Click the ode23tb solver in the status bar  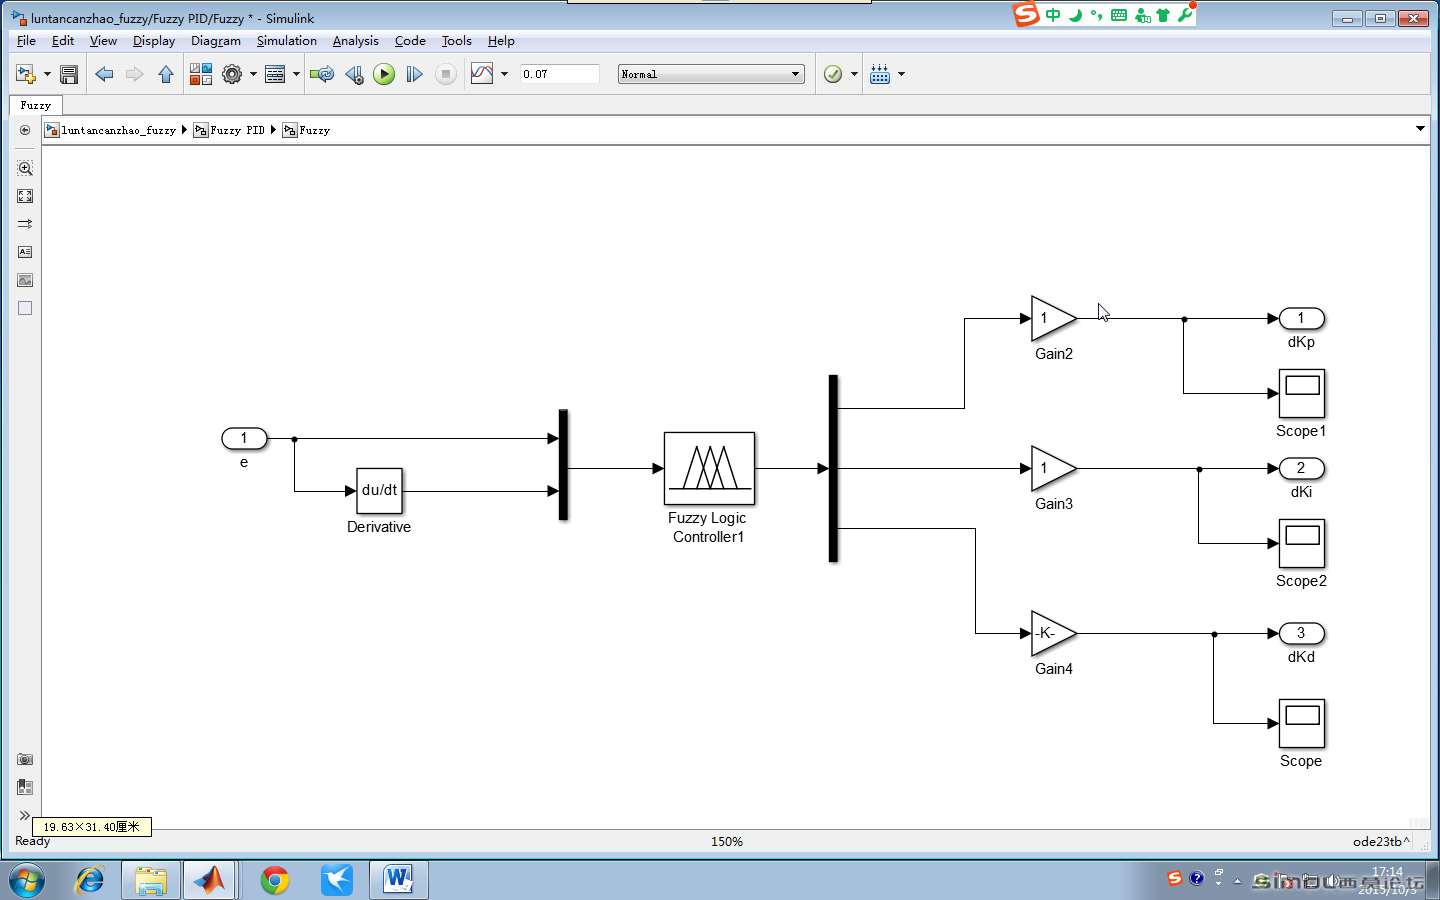[1382, 842]
